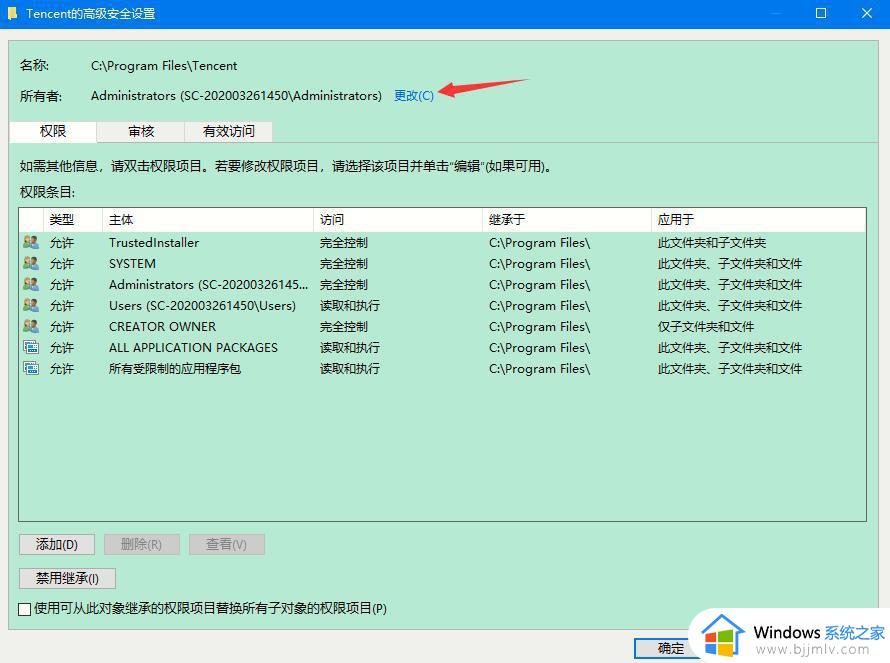This screenshot has height=663, width=890.
Task: Click the TrustedInstaller row user icon
Action: pos(31,242)
